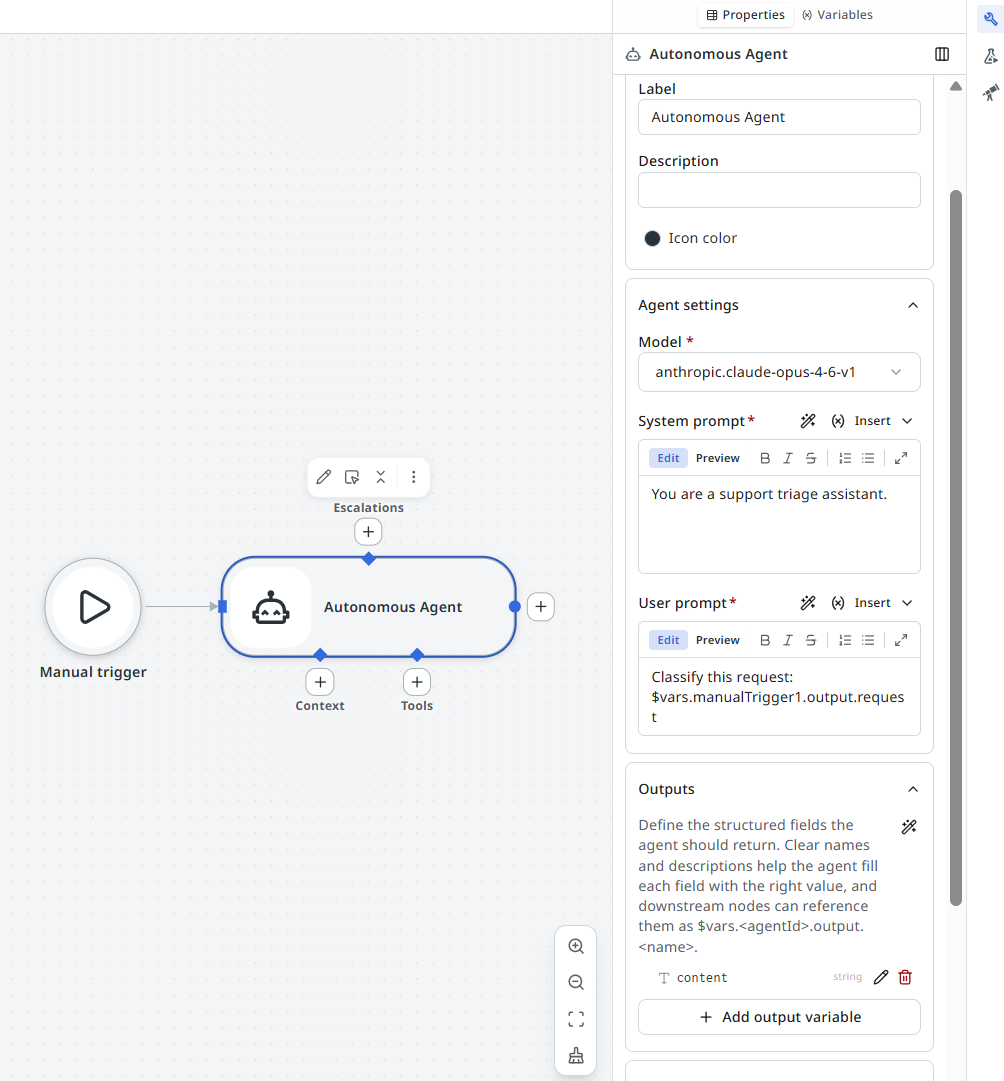
Task: Open the User prompt Insert dropdown chevron
Action: coord(907,603)
